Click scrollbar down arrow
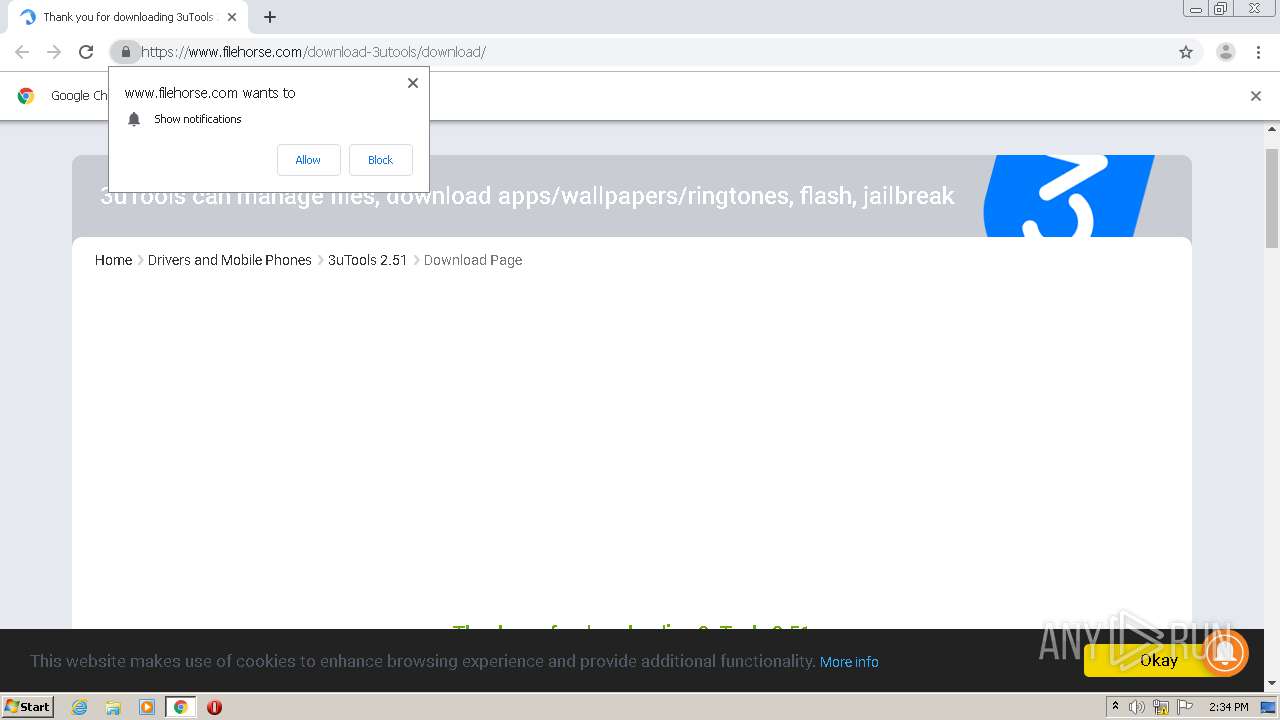 tap(1272, 684)
